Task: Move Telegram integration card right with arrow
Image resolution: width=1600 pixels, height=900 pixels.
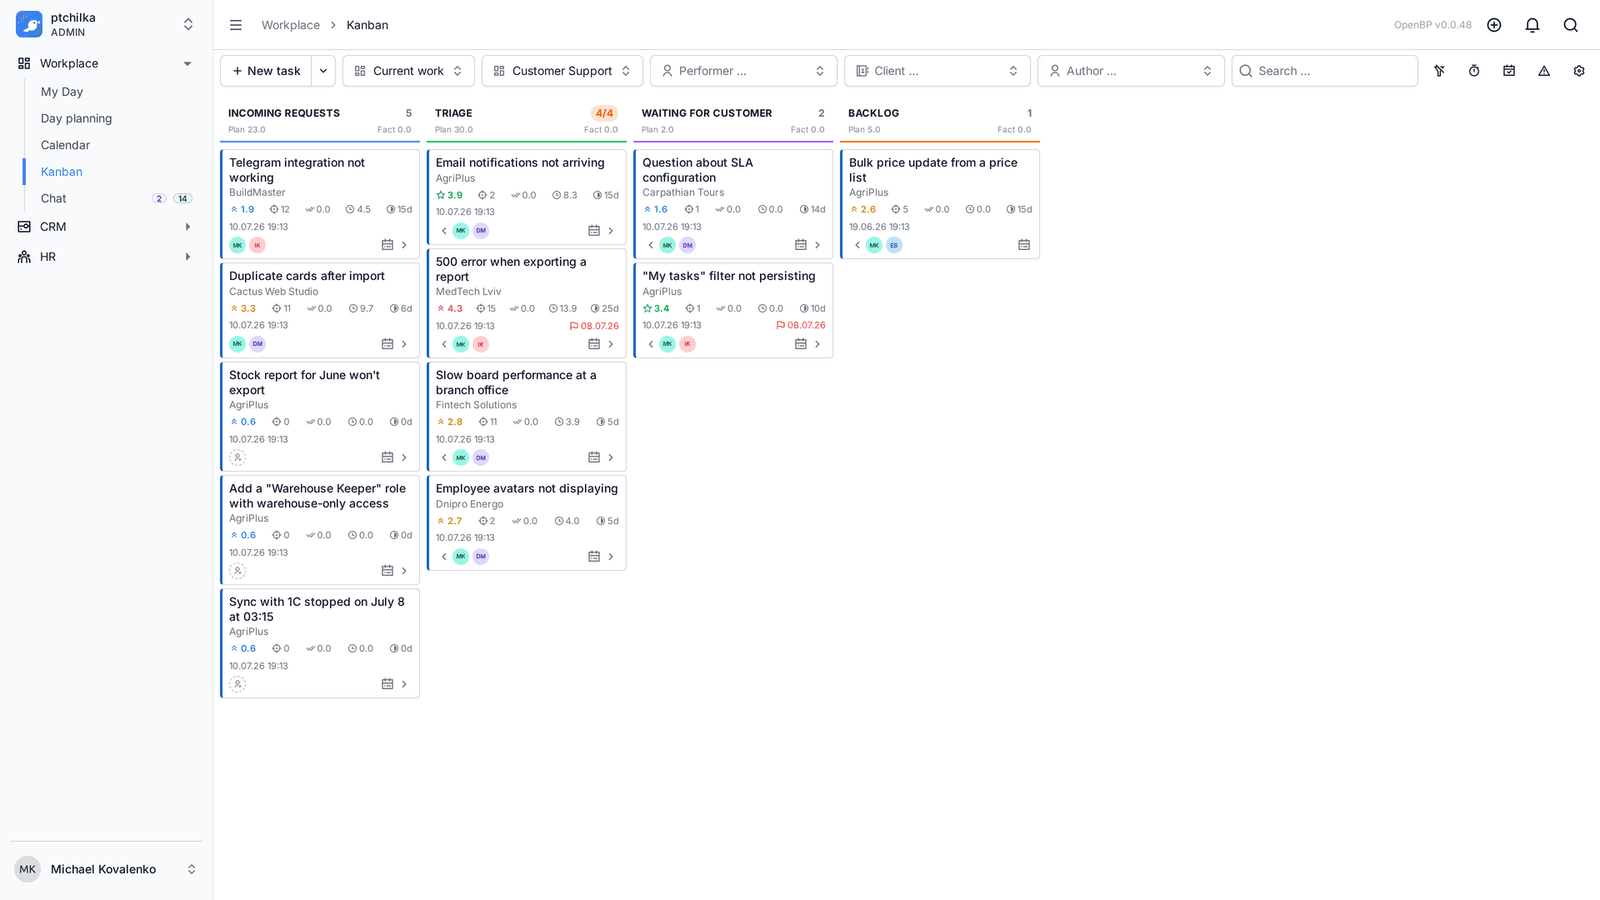Action: [404, 245]
